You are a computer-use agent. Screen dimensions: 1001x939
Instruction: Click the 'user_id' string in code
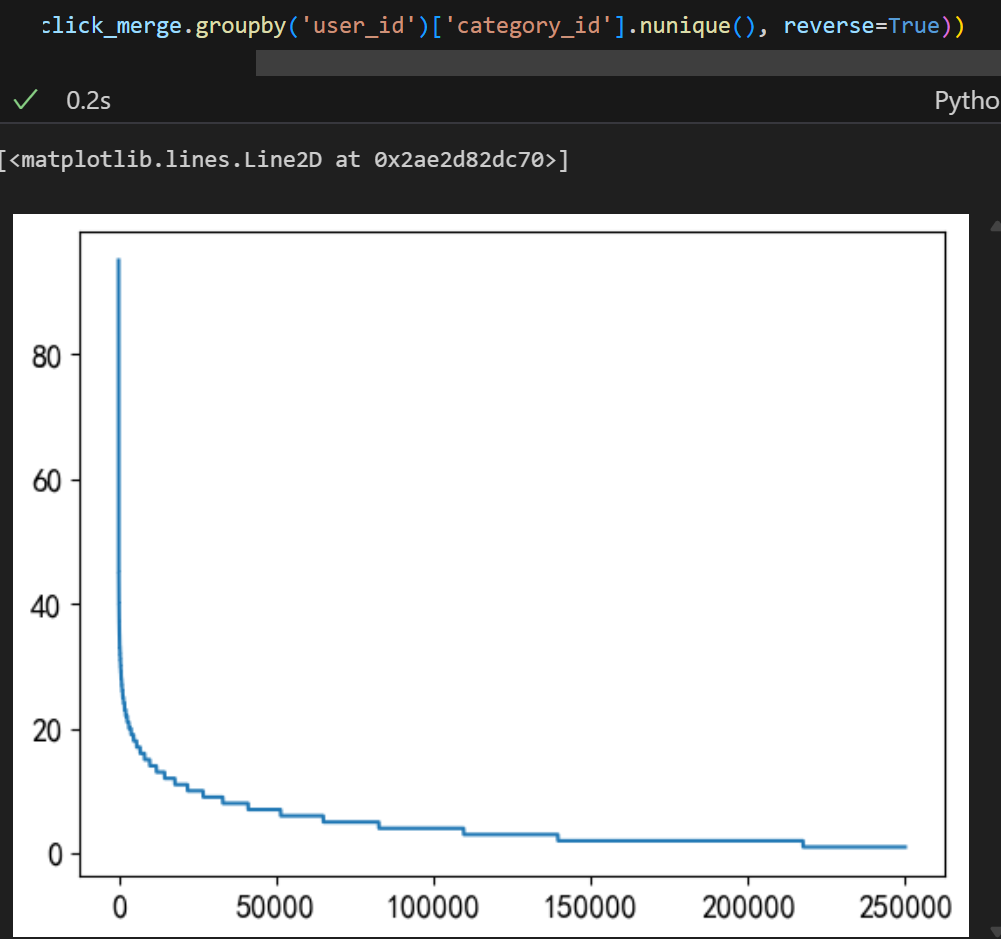(359, 26)
